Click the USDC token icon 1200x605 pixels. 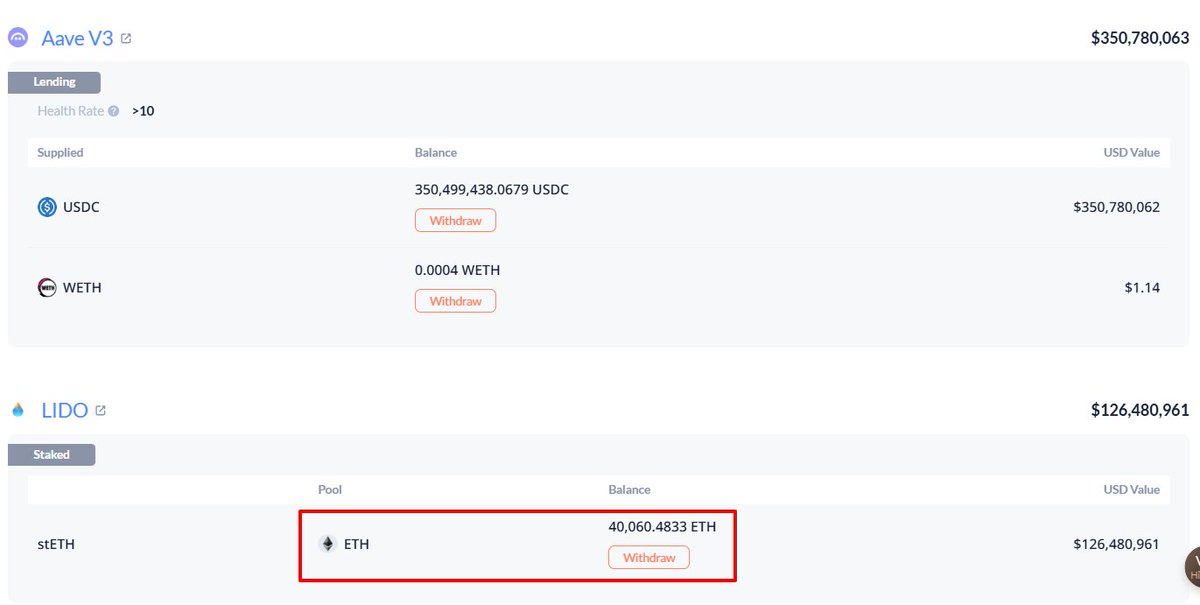(x=47, y=207)
